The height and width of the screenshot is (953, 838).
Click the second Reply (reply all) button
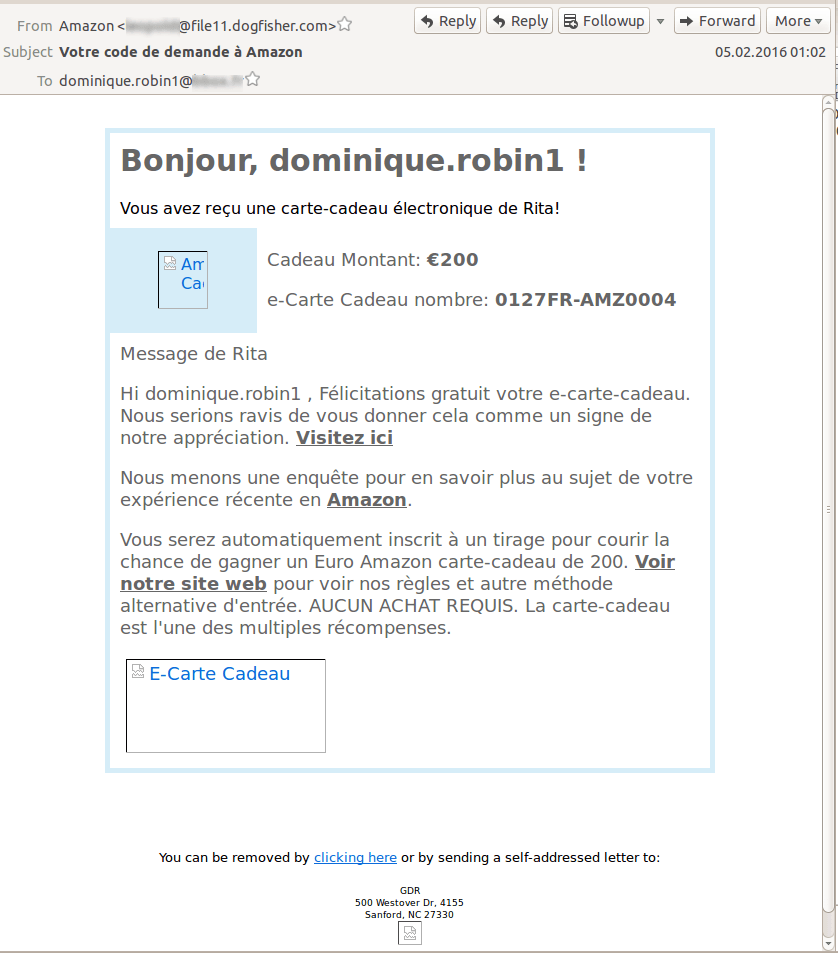520,21
